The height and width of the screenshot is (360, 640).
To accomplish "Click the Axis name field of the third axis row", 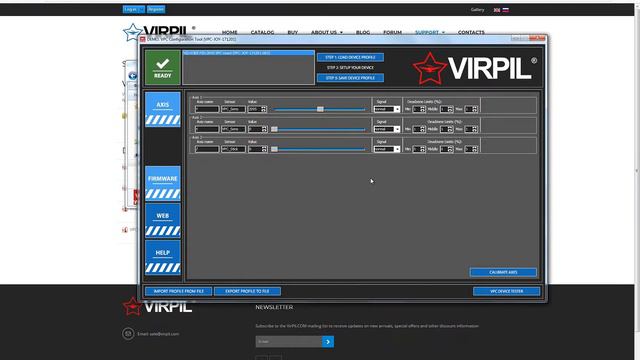I will (207, 149).
